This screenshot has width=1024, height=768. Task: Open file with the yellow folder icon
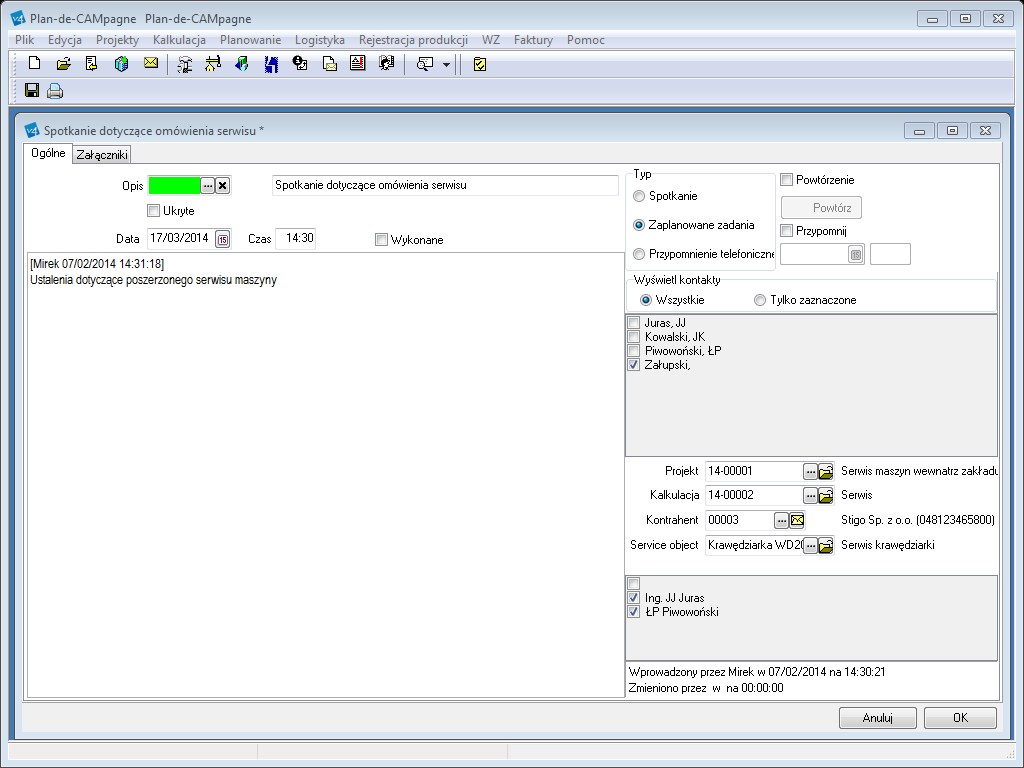[63, 63]
